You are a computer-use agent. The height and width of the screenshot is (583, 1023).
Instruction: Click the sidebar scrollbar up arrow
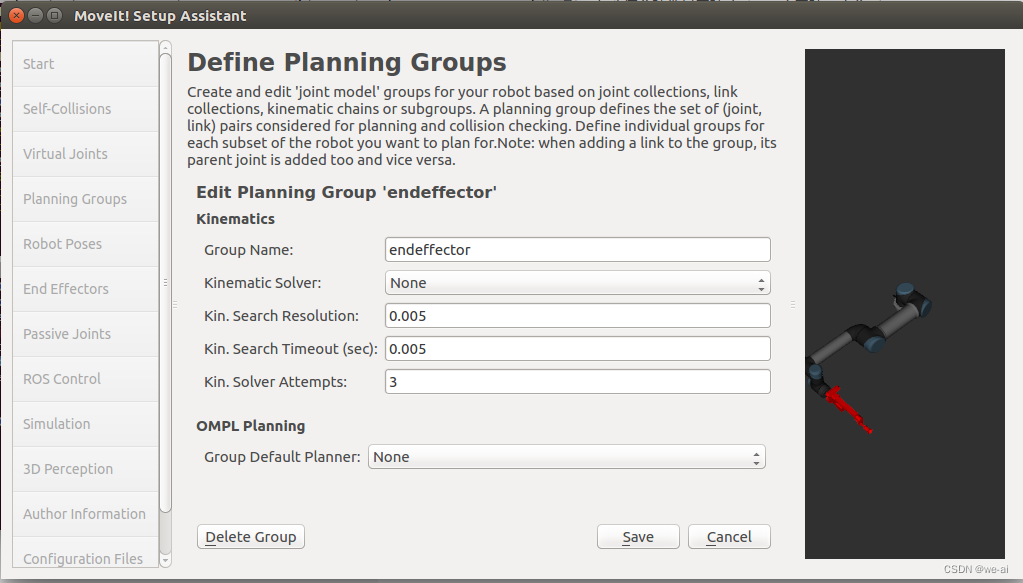tap(166, 47)
